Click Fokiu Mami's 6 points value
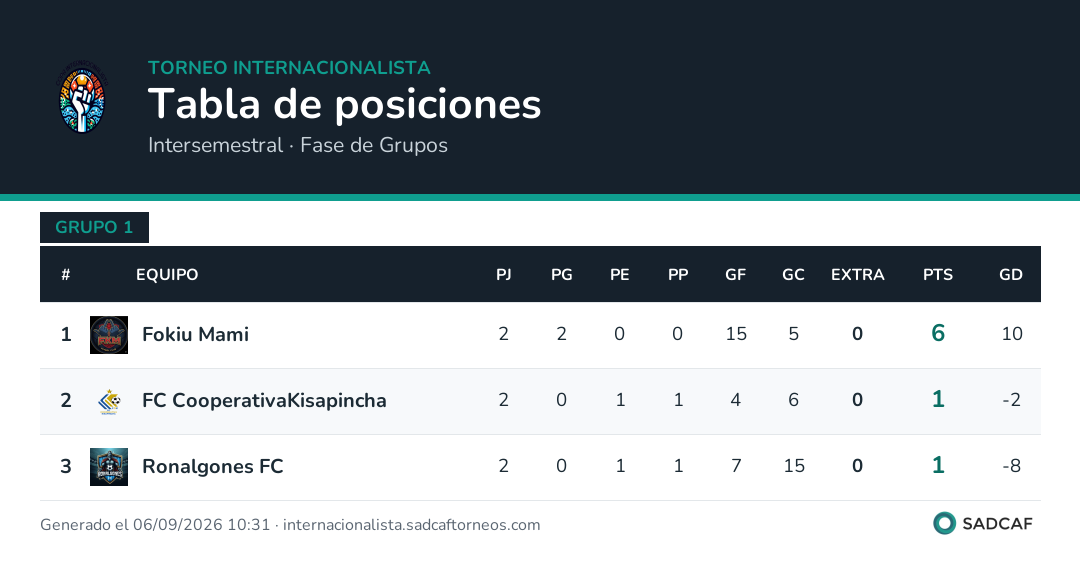Screen dimensions: 1080x576 tap(937, 333)
